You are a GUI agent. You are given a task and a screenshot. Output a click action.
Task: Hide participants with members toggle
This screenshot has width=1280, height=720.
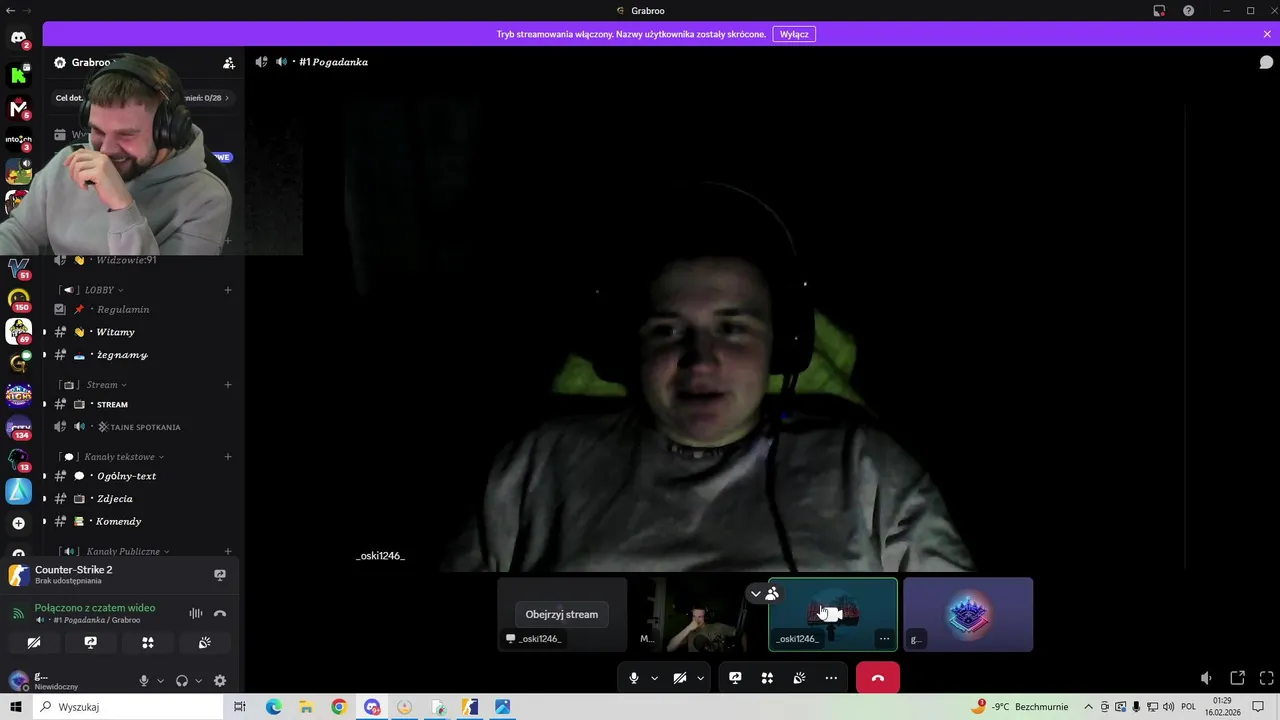[x=765, y=594]
